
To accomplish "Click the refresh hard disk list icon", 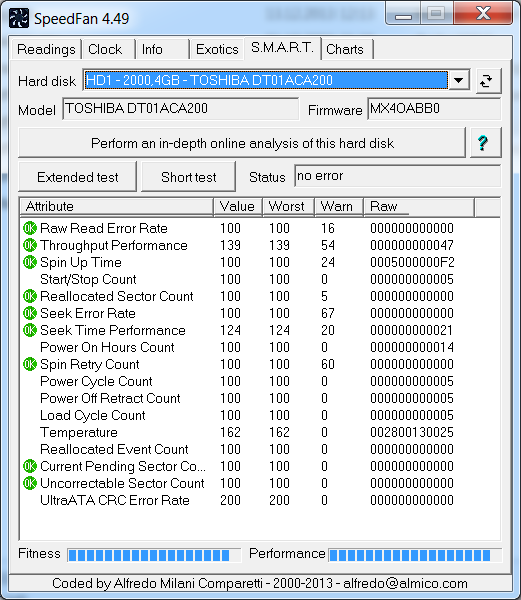I will pyautogui.click(x=488, y=81).
